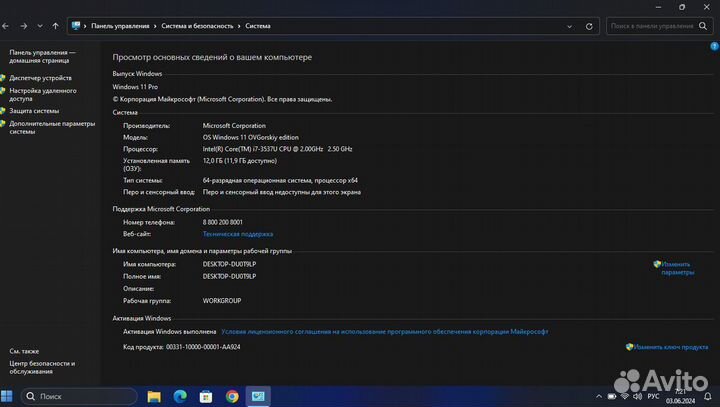This screenshot has height=407, width=720.
Task: Select 'Система' breadcrumb
Action: point(258,26)
